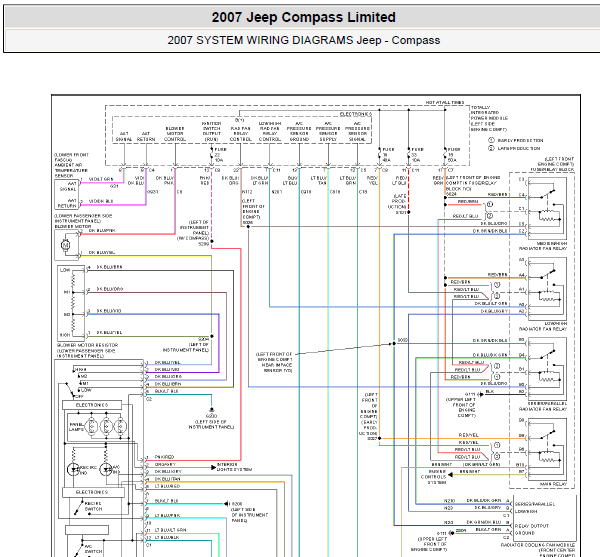This screenshot has height=557, width=600.
Task: Select "A/C PRESSURE SENSOR SUPPLY" label
Action: pyautogui.click(x=328, y=132)
